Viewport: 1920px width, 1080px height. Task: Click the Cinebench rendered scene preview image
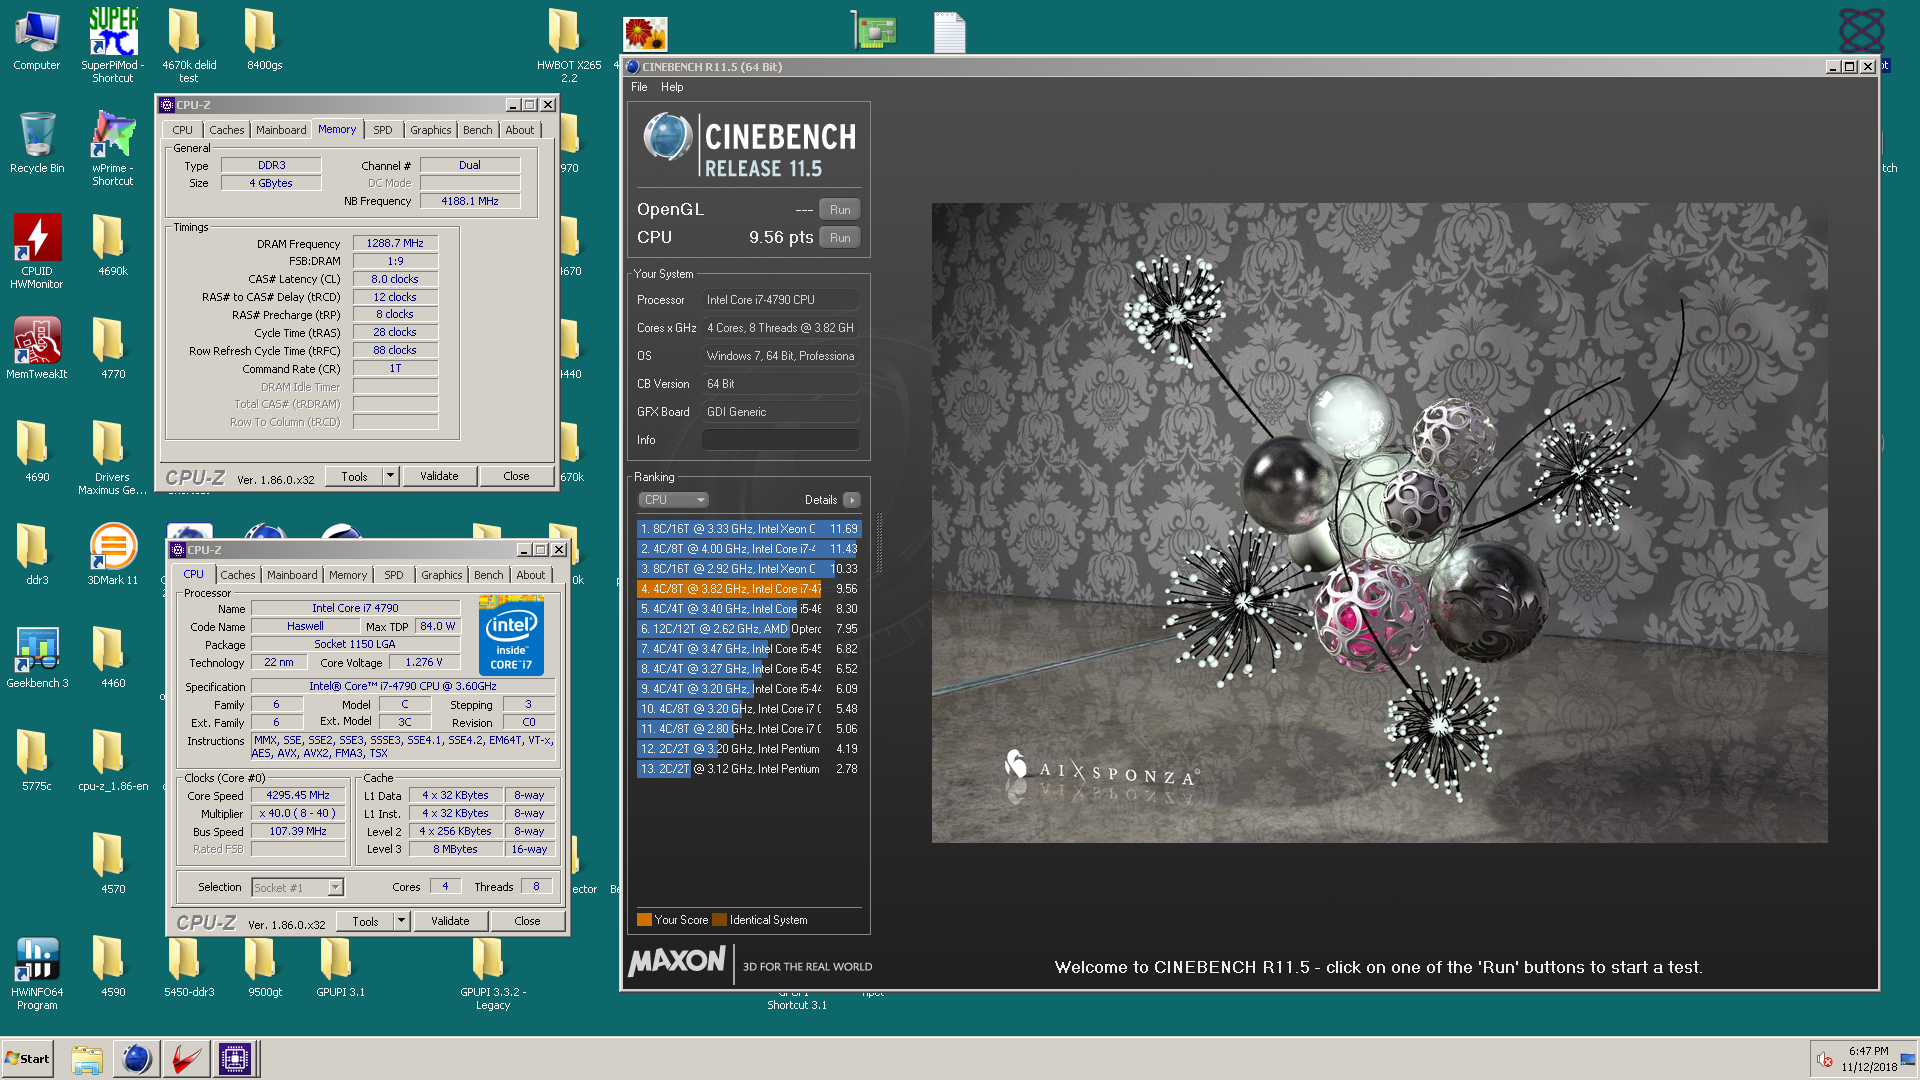point(1379,523)
